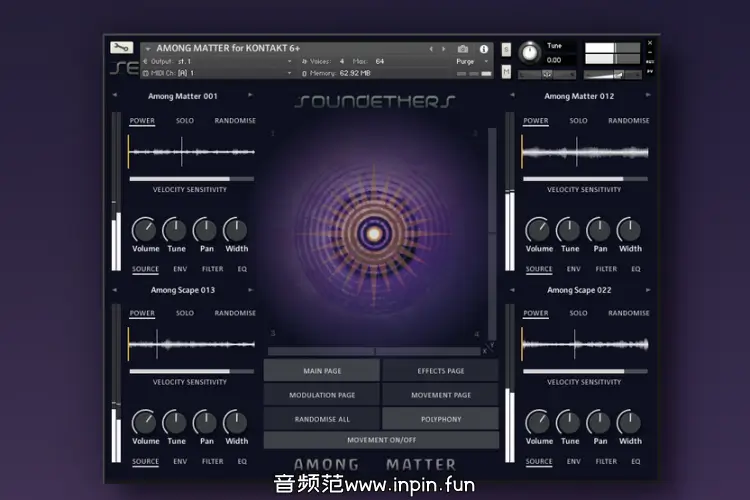Open the MODULATION PAGE button

(x=322, y=395)
